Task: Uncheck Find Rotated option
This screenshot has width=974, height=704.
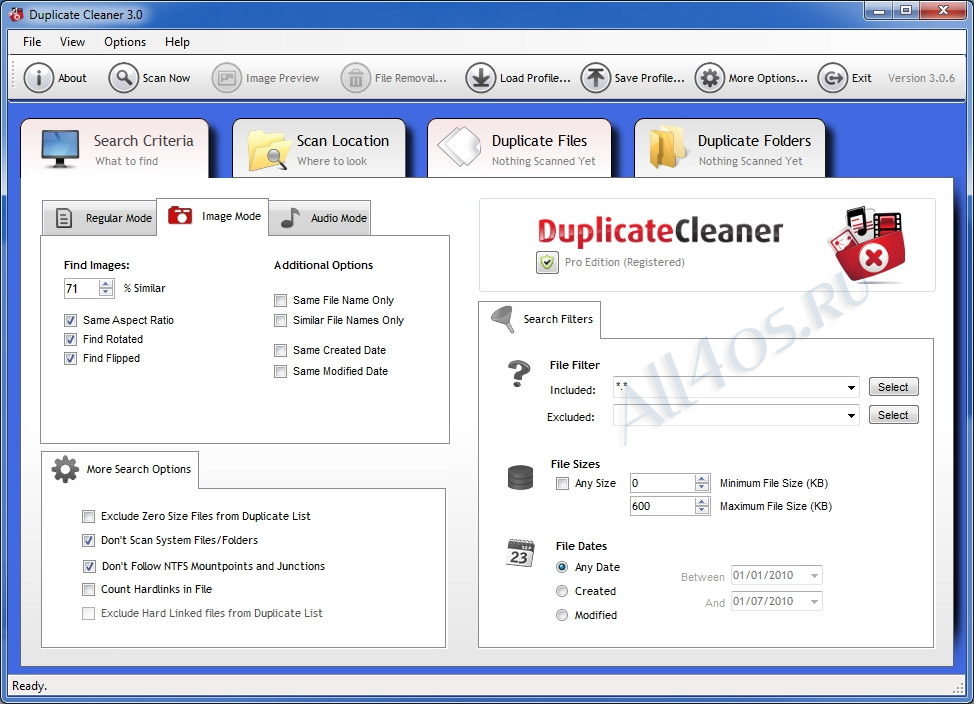Action: click(x=70, y=339)
